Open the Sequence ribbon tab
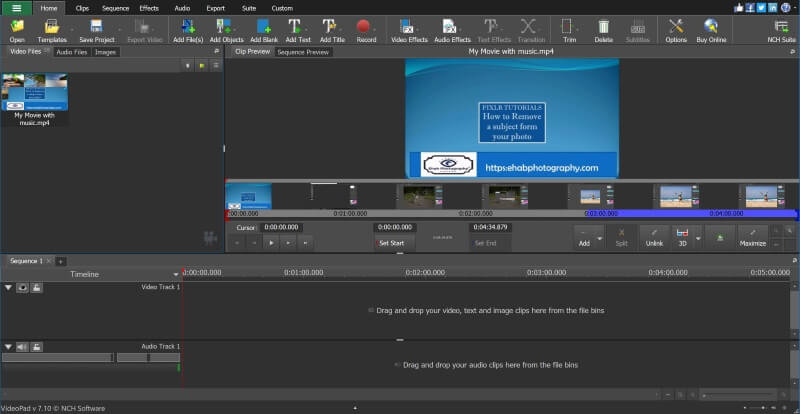800x414 pixels. pyautogui.click(x=115, y=8)
